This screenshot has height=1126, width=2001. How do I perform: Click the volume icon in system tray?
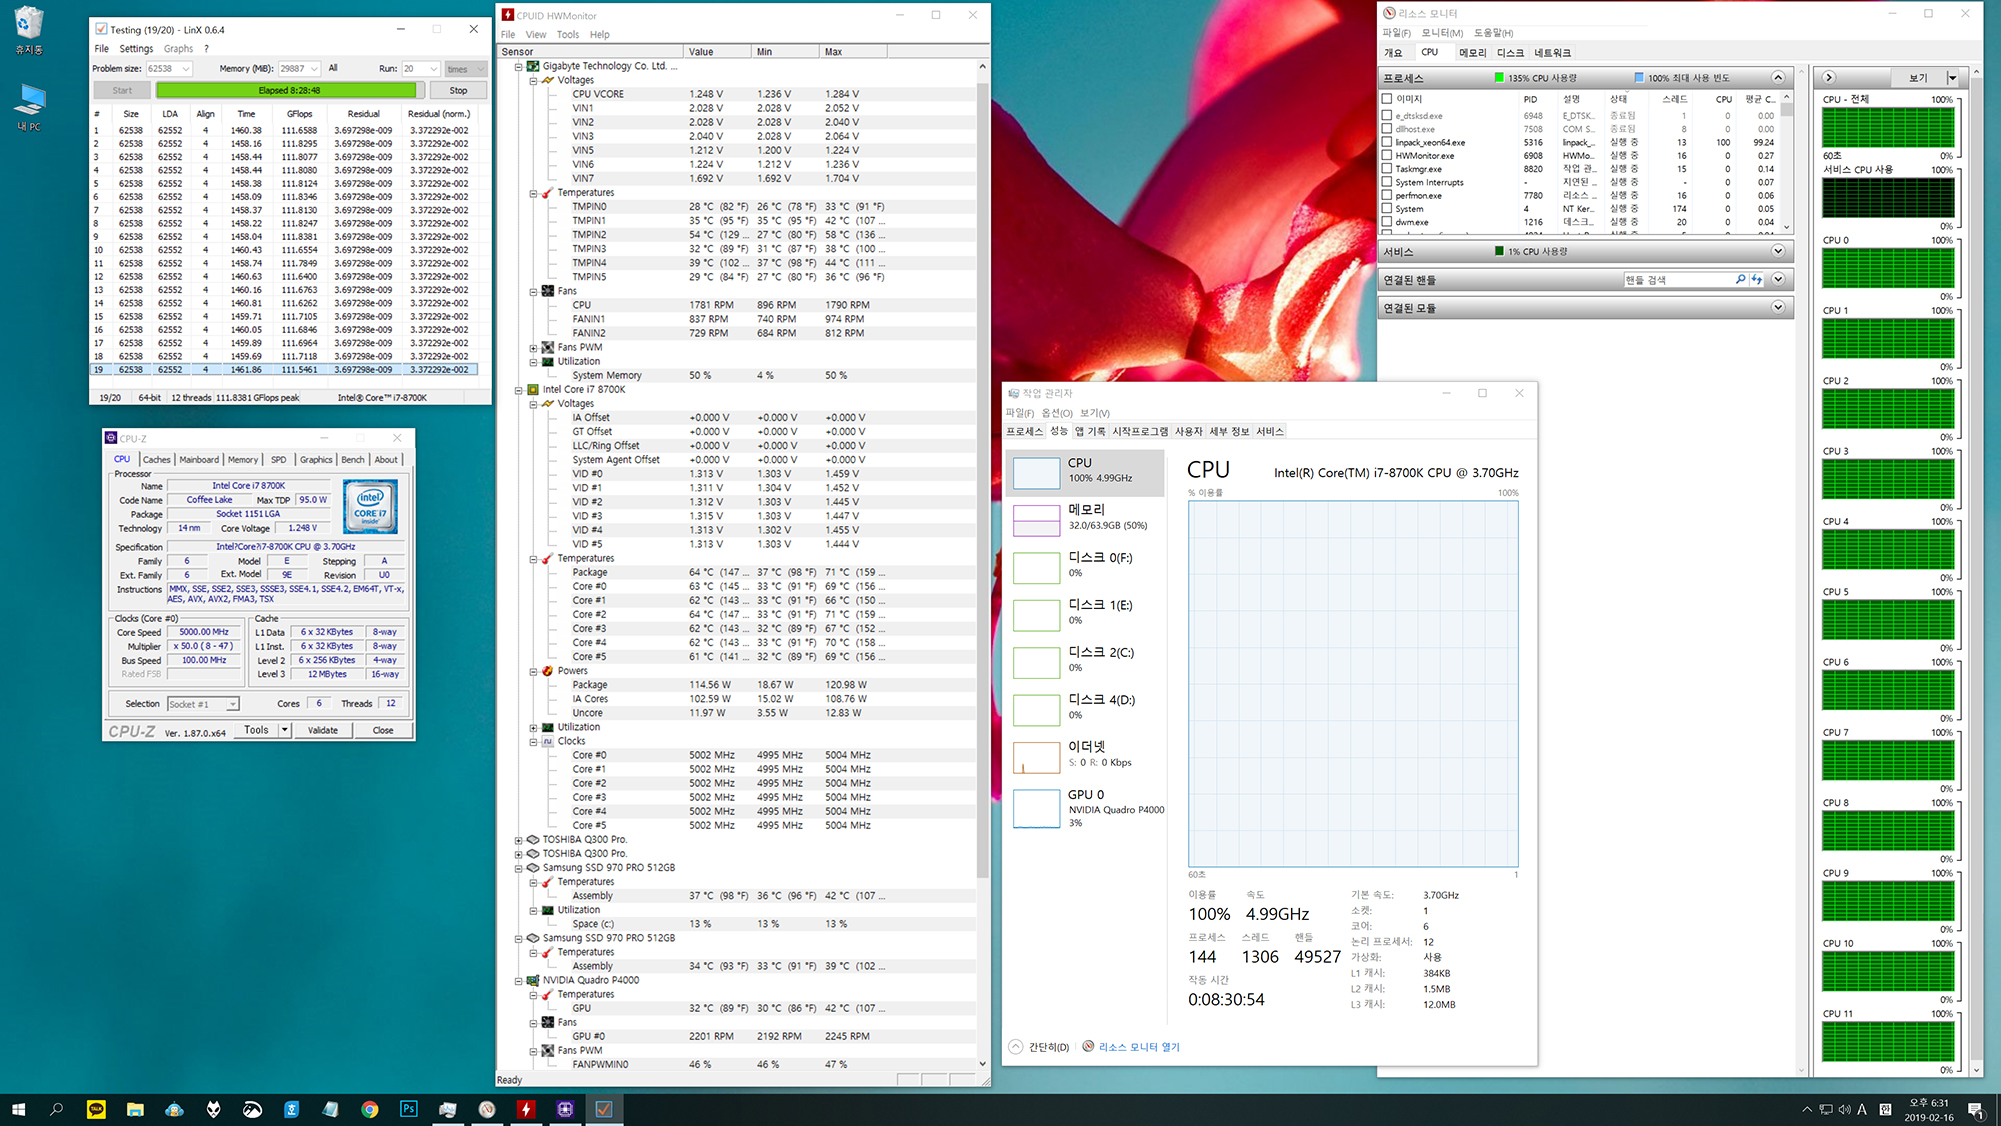point(1844,1109)
